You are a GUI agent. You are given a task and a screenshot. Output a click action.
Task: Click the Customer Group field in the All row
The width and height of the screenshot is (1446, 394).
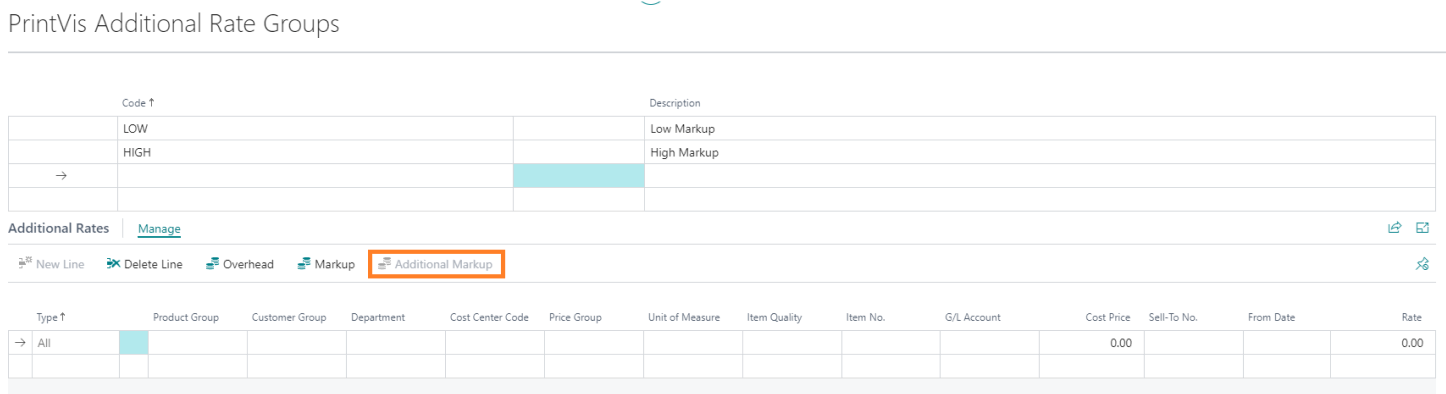click(x=297, y=343)
